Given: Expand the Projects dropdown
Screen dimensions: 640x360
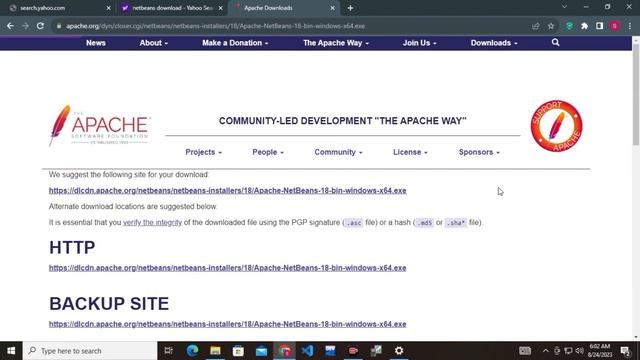Looking at the screenshot, I should click(x=203, y=152).
